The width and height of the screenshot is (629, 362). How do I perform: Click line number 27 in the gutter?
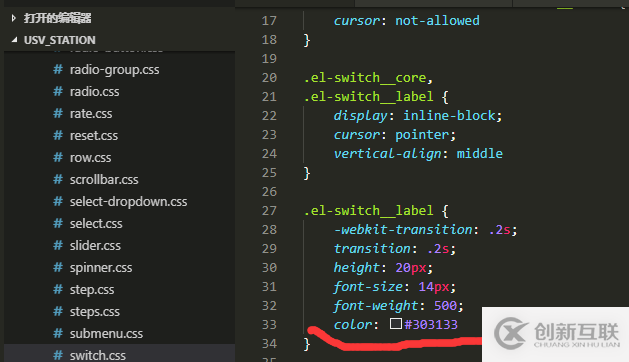point(269,211)
